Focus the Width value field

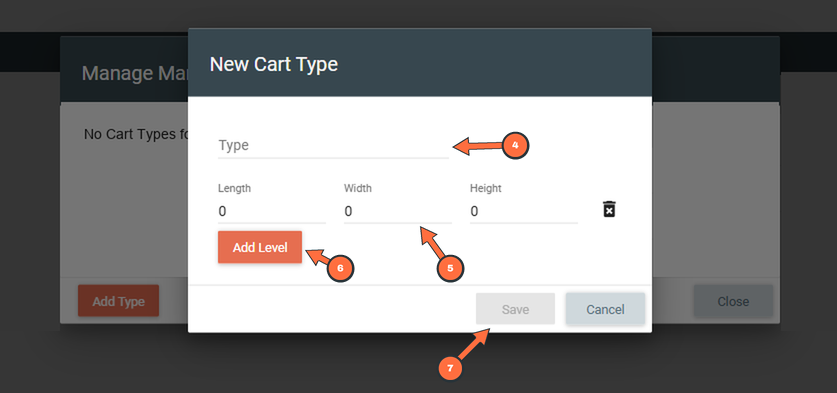pyautogui.click(x=398, y=211)
